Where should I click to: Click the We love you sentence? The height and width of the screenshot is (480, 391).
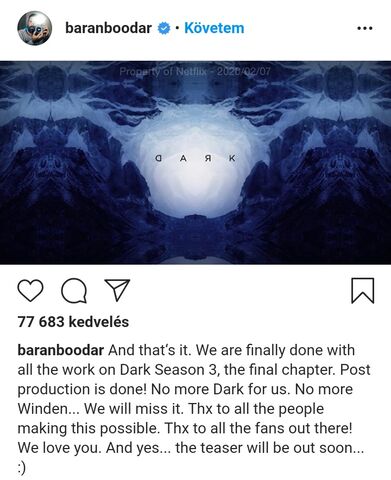(59, 448)
